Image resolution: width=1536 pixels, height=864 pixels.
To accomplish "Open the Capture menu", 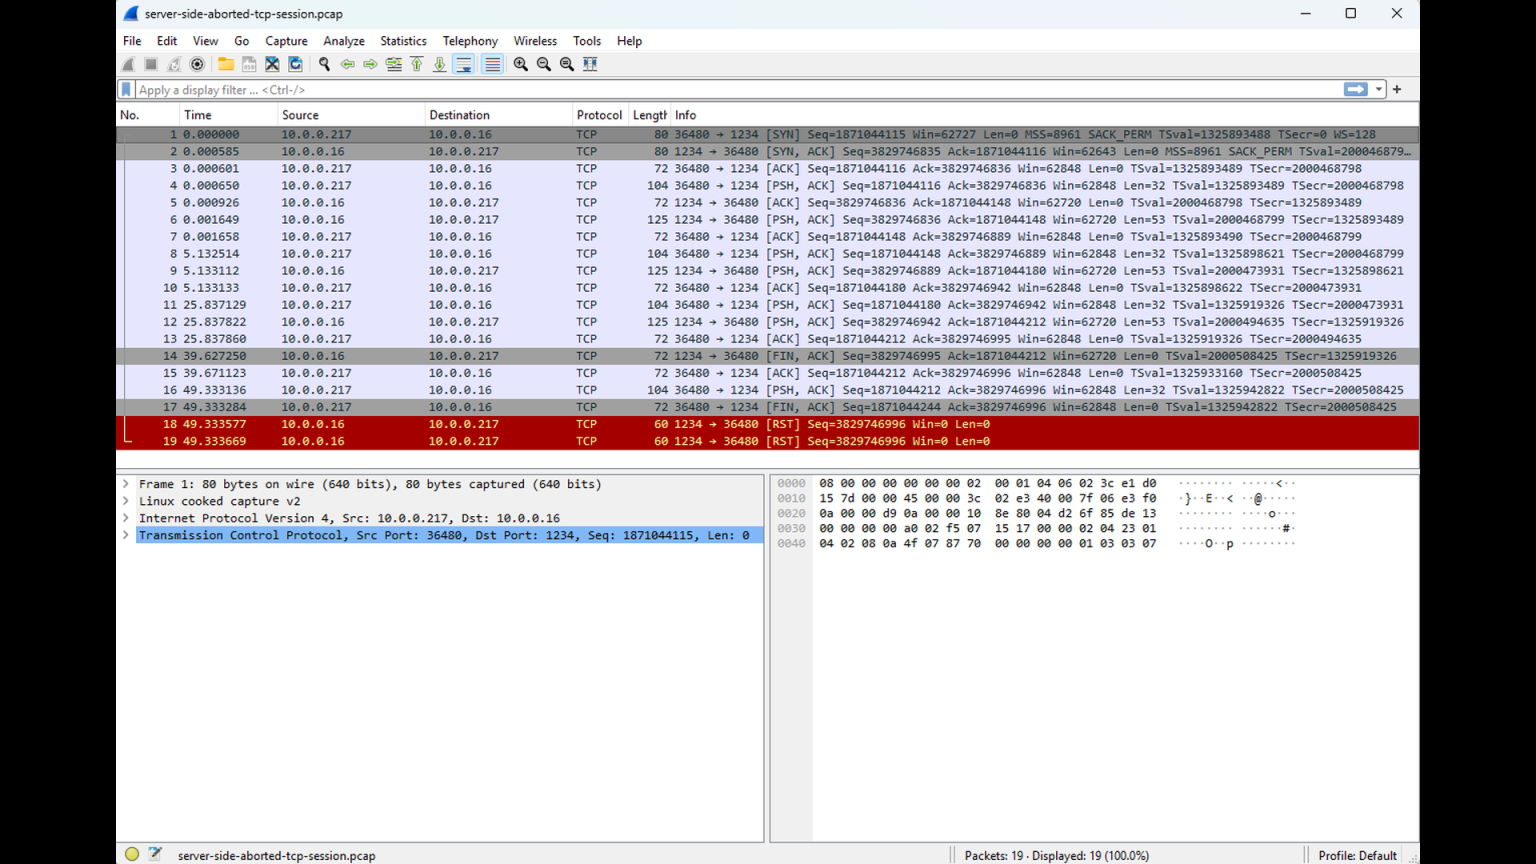I will pyautogui.click(x=286, y=41).
